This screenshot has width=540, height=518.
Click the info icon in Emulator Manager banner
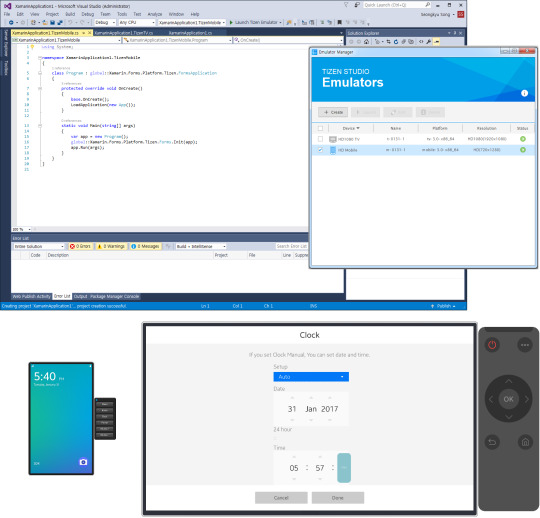(x=524, y=93)
